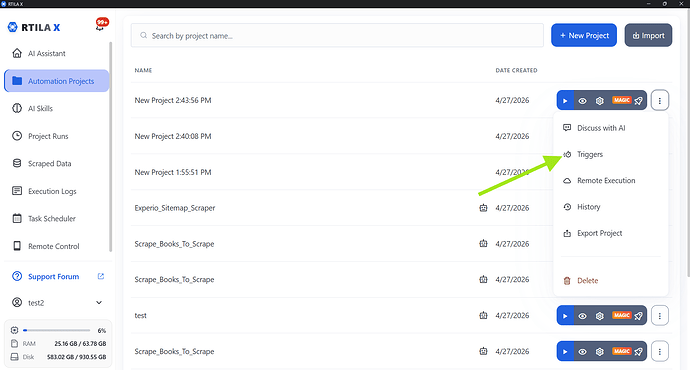This screenshot has width=690, height=370.
Task: Click eye icon on the 'test' project row
Action: pyautogui.click(x=582, y=316)
